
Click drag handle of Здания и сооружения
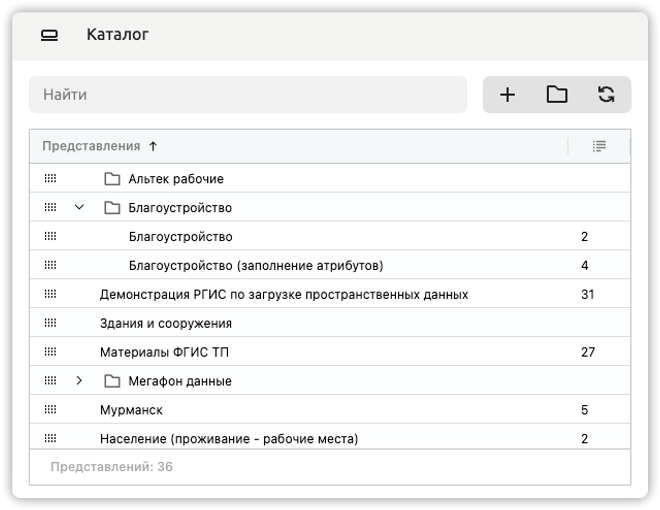(x=50, y=323)
